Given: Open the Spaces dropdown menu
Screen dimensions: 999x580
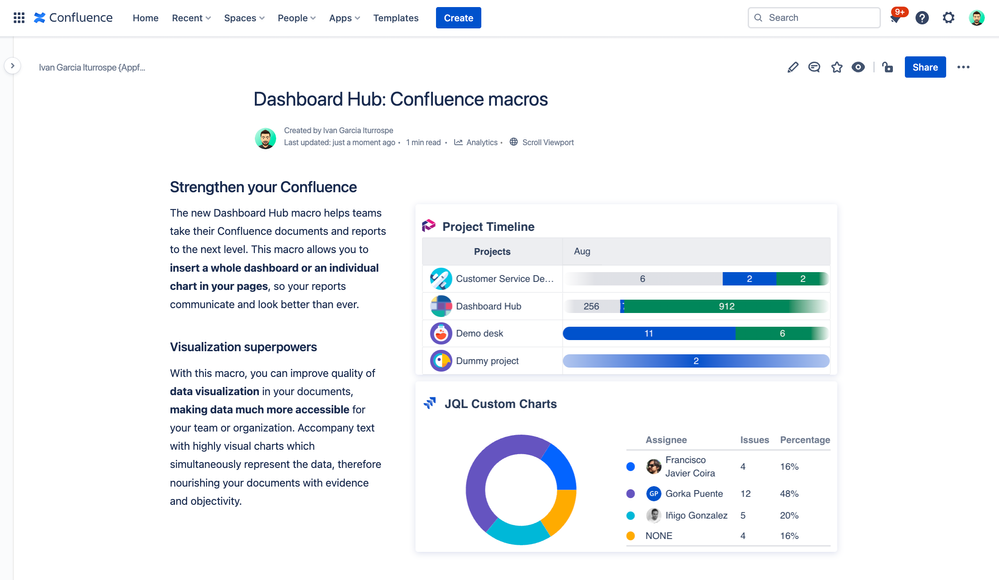Looking at the screenshot, I should (244, 18).
